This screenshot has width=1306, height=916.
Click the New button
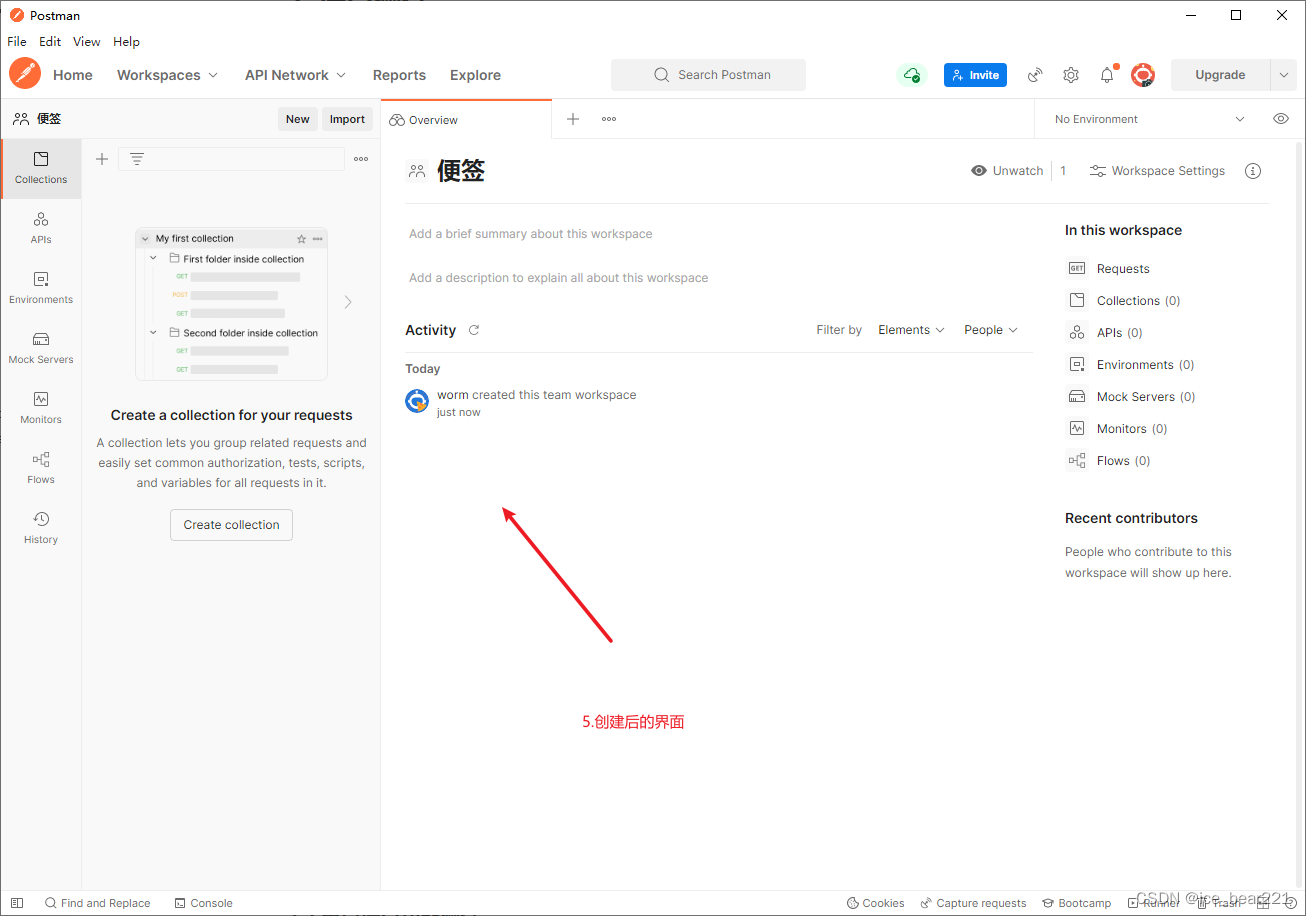click(298, 119)
